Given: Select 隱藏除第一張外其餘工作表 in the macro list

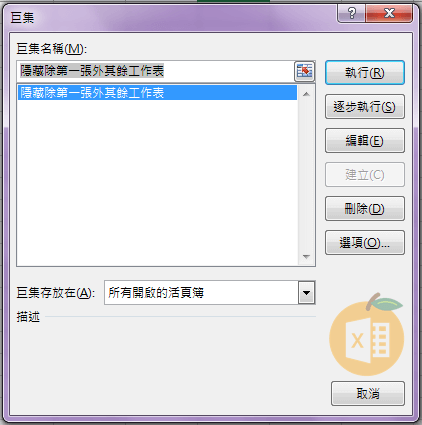Looking at the screenshot, I should (157, 93).
